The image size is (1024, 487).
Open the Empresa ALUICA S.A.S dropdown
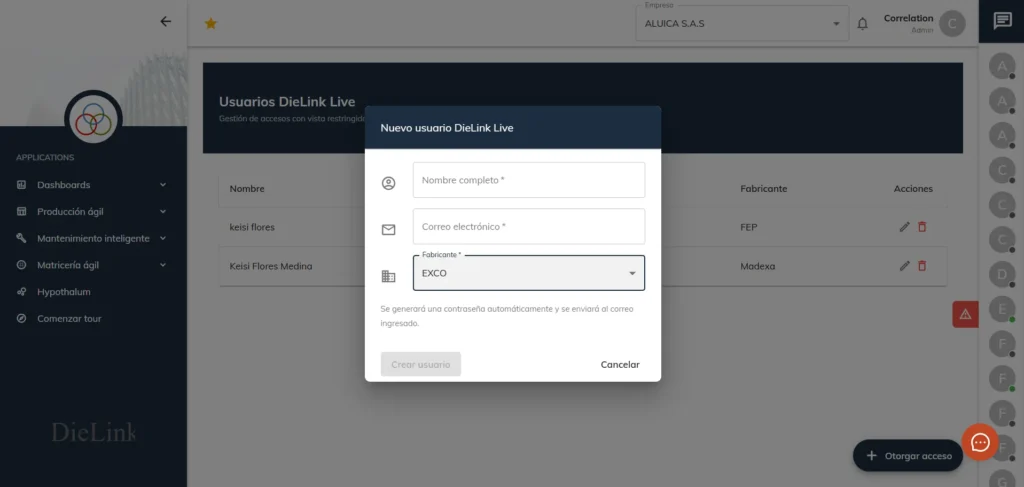click(743, 24)
